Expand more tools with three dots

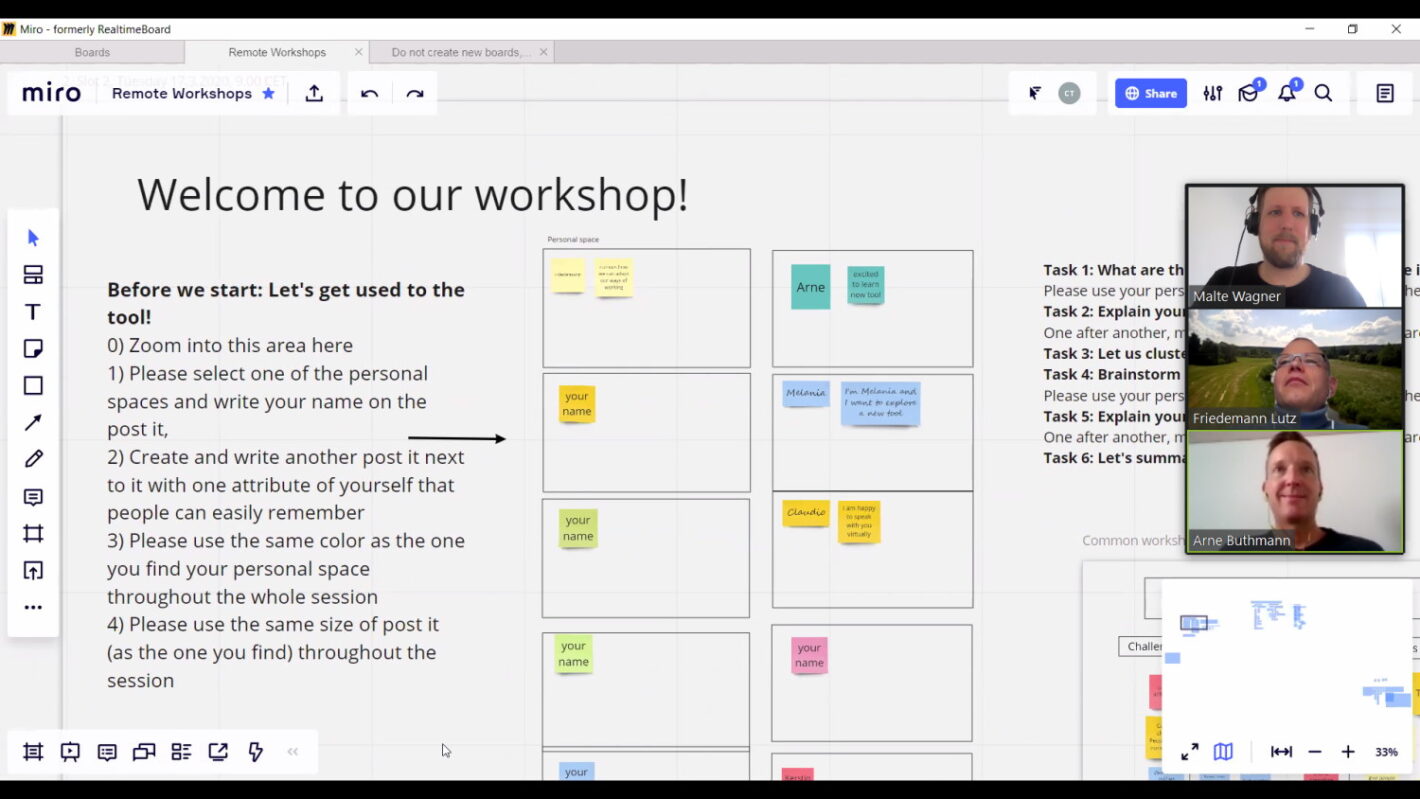pos(33,607)
